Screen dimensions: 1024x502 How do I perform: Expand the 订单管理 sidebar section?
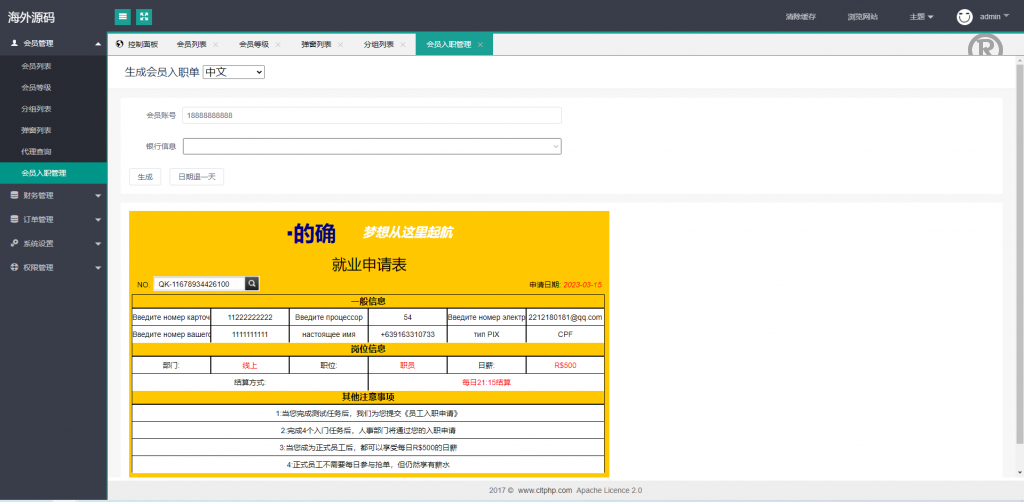click(53, 219)
